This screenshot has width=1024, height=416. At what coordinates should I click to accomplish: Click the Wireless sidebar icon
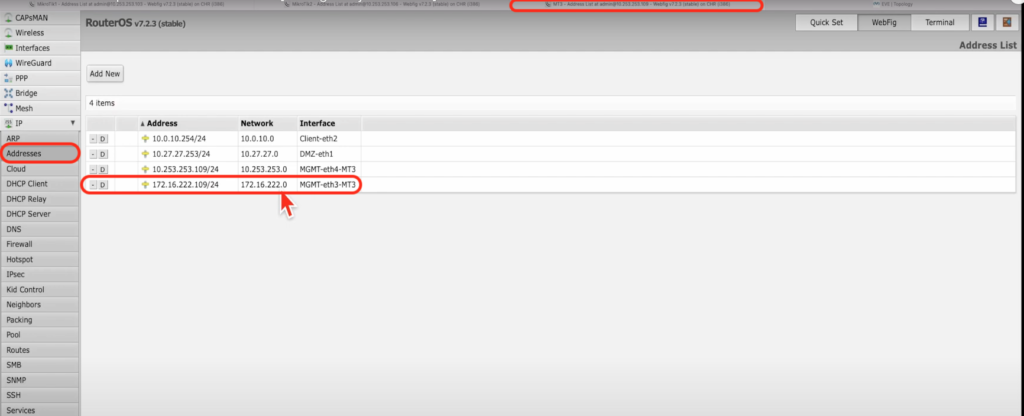(8, 33)
